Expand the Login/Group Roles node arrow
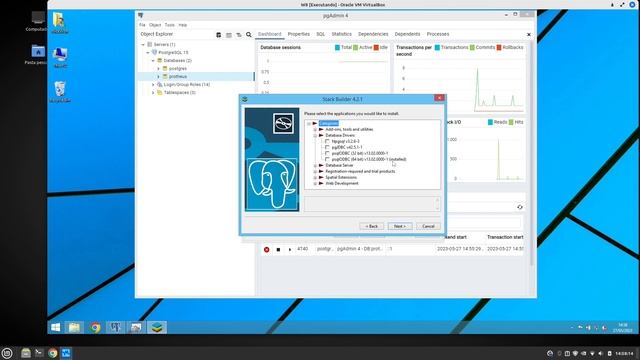The height and width of the screenshot is (360, 640). click(x=153, y=84)
